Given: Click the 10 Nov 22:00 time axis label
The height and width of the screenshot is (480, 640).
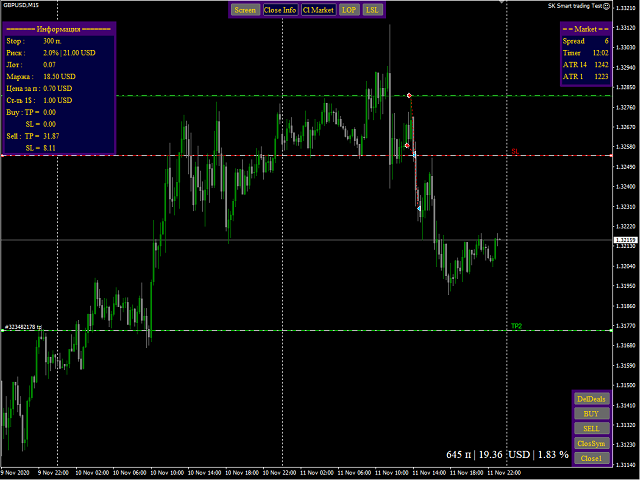Looking at the screenshot, I should pos(280,473).
